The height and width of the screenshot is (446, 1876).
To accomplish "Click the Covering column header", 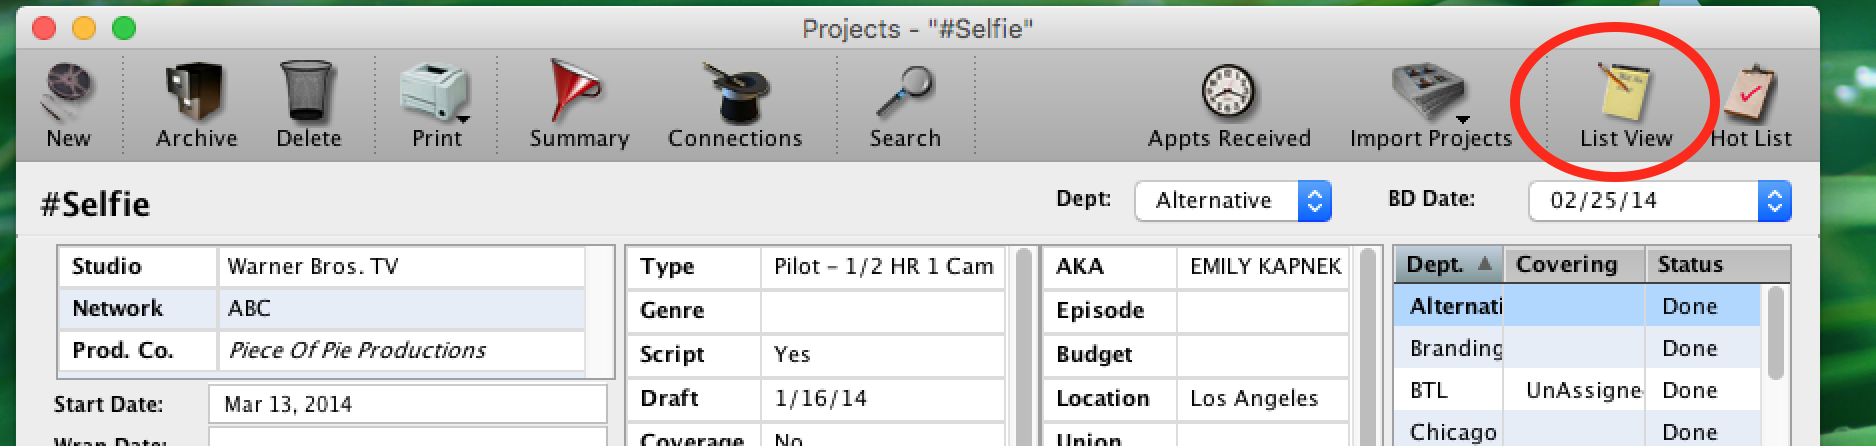I will [1575, 265].
